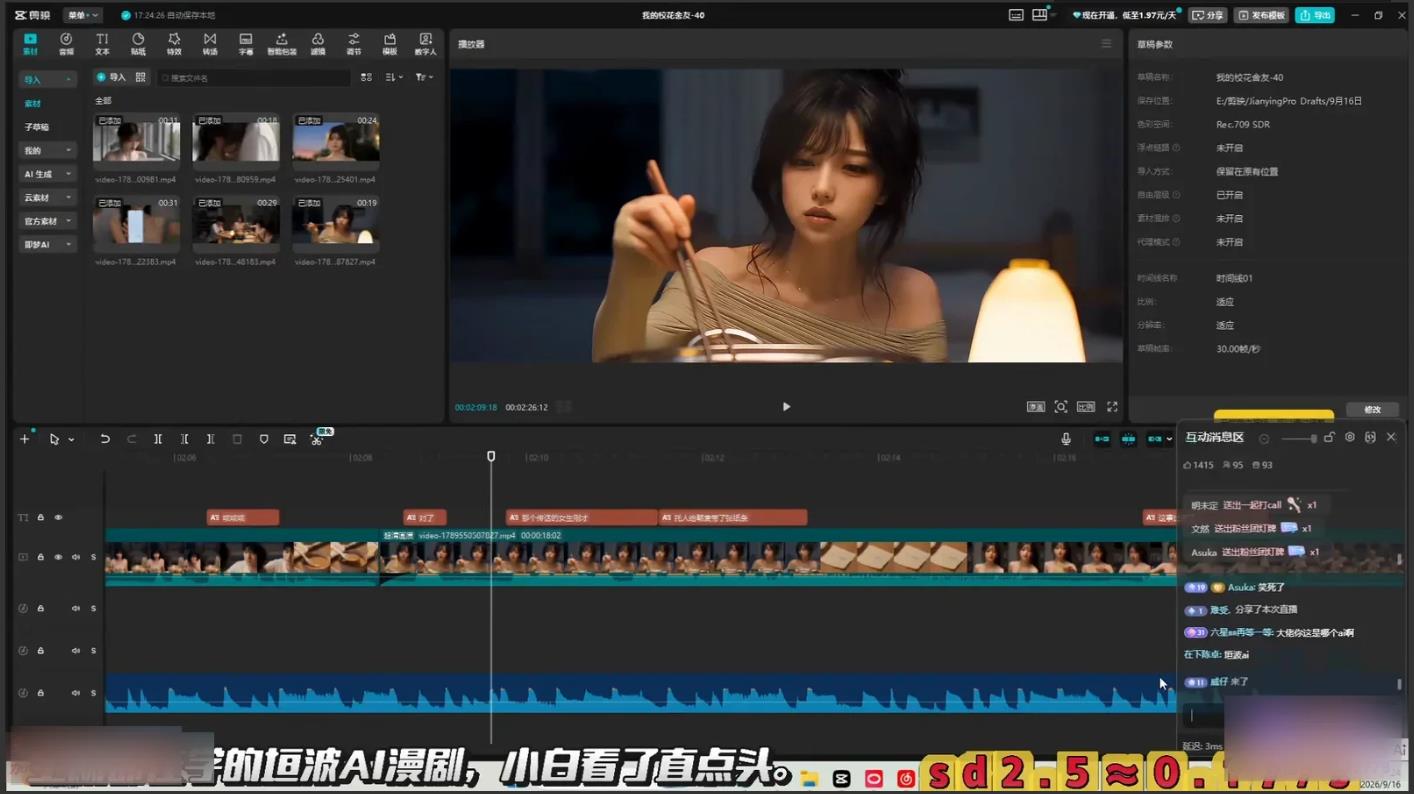Viewport: 1414px width, 794px height.
Task: Add a marker with the shield icon
Action: pos(264,439)
